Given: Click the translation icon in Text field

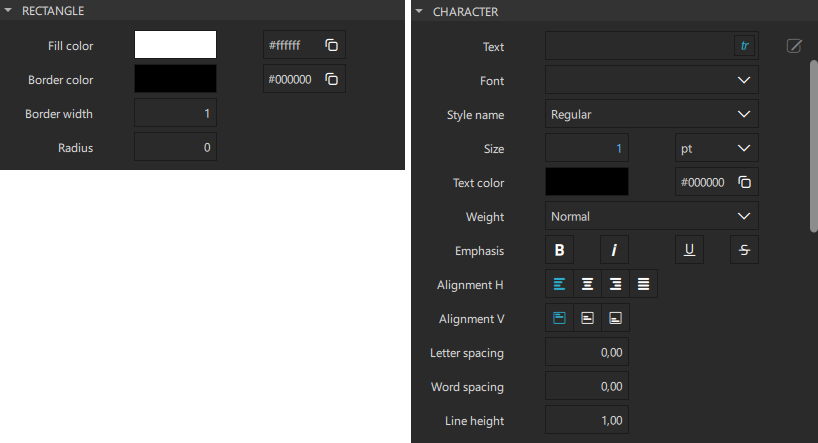Looking at the screenshot, I should tap(744, 46).
